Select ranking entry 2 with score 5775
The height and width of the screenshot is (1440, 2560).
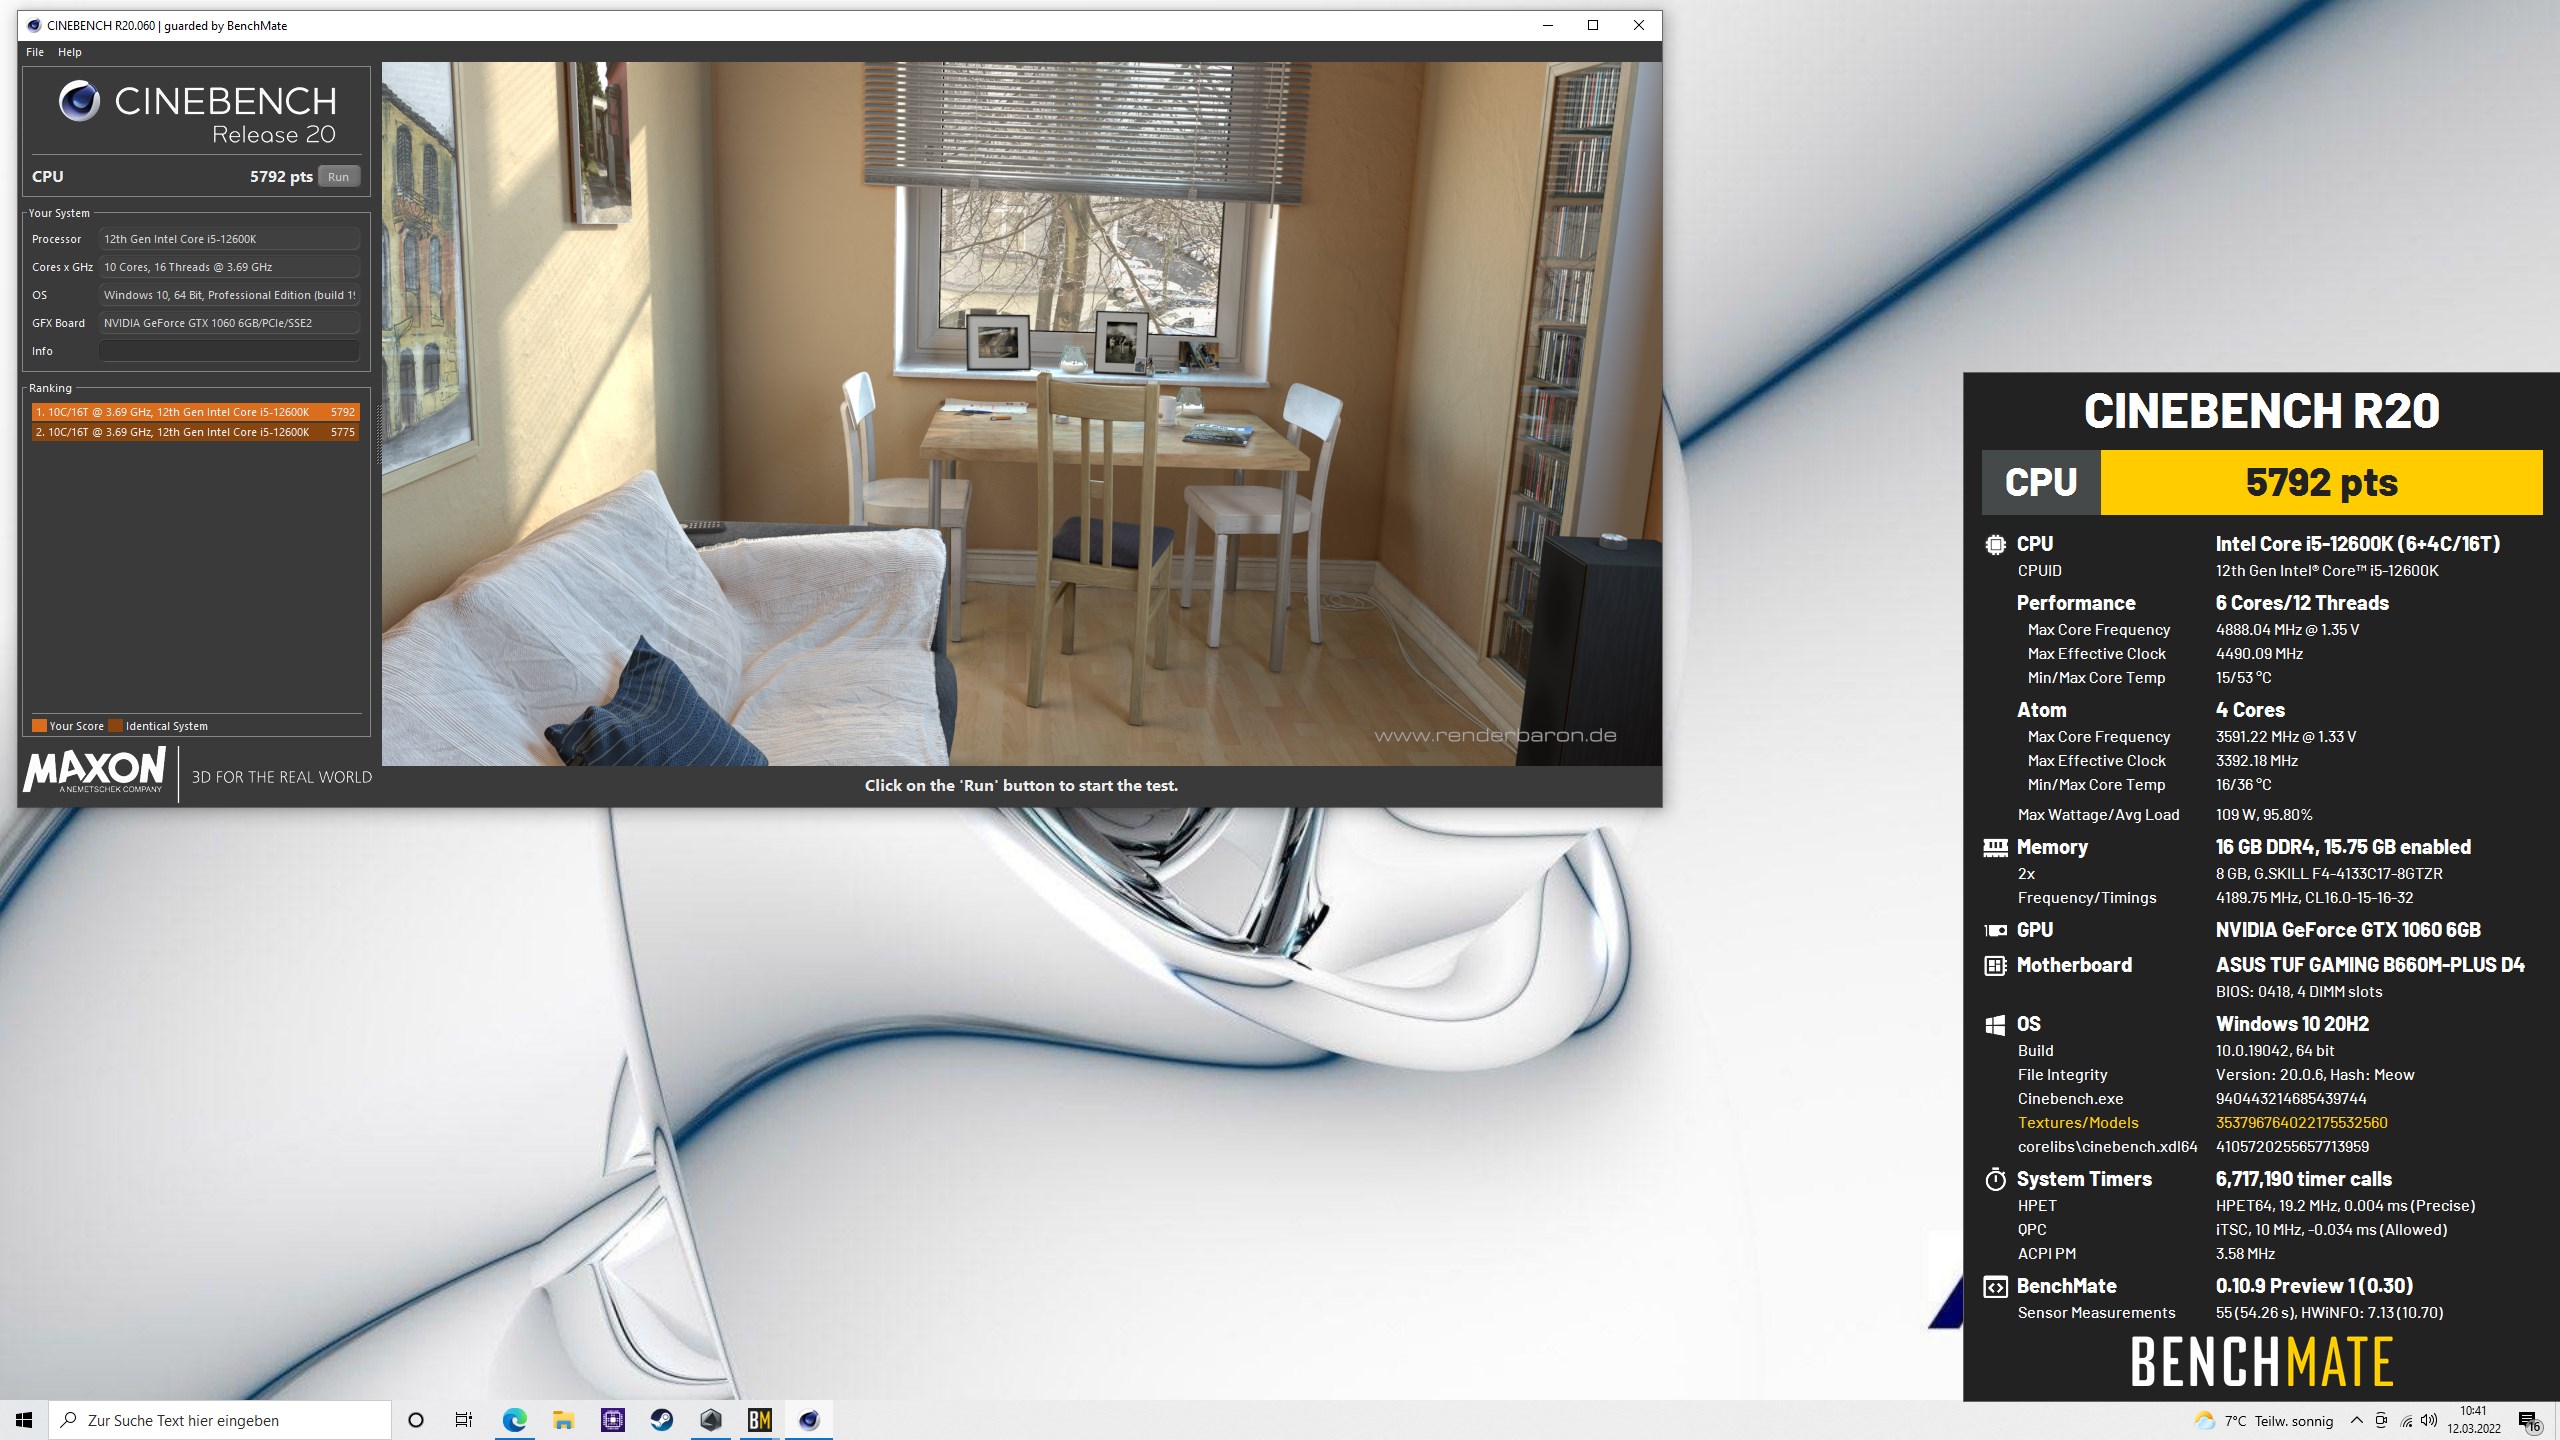[195, 432]
